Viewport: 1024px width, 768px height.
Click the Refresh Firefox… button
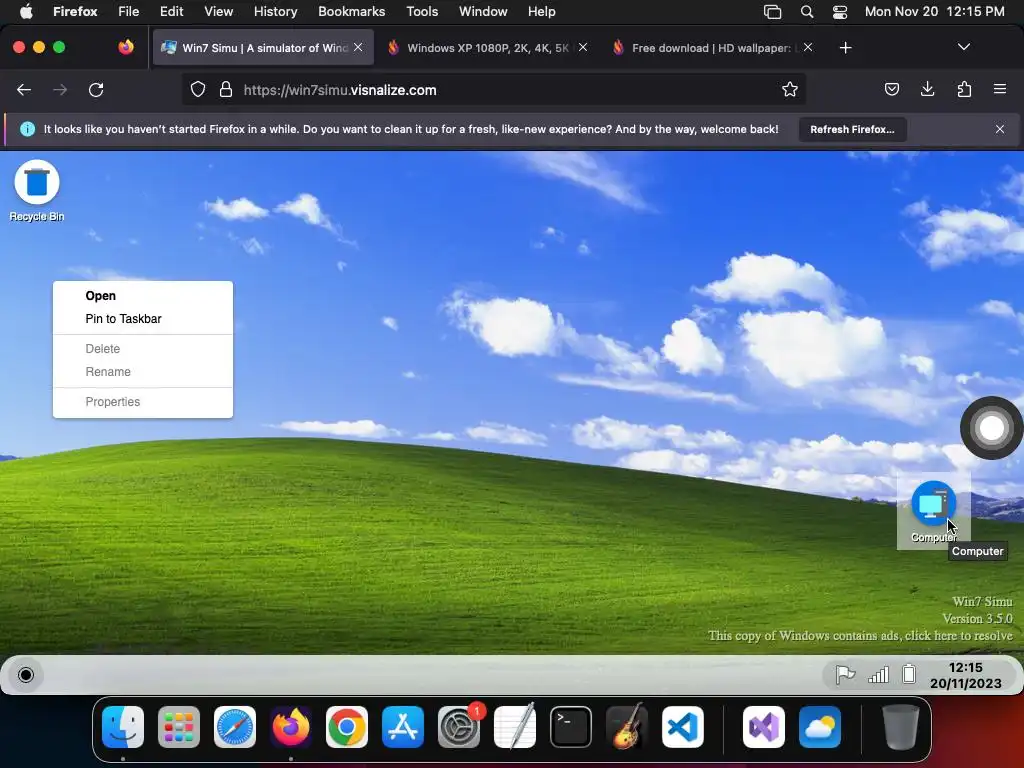click(x=852, y=129)
